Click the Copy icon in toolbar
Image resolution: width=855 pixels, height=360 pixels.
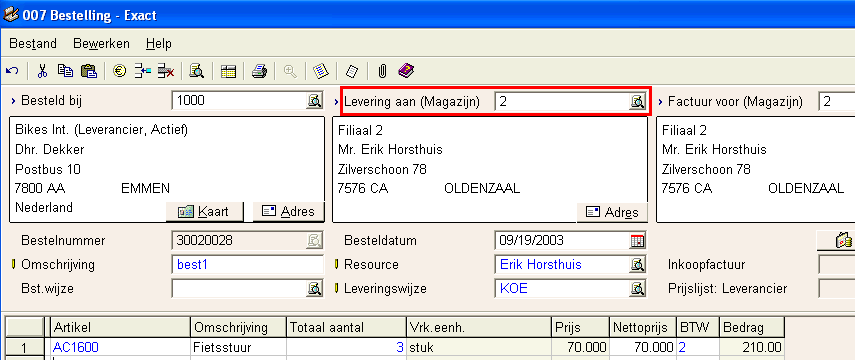click(x=65, y=71)
